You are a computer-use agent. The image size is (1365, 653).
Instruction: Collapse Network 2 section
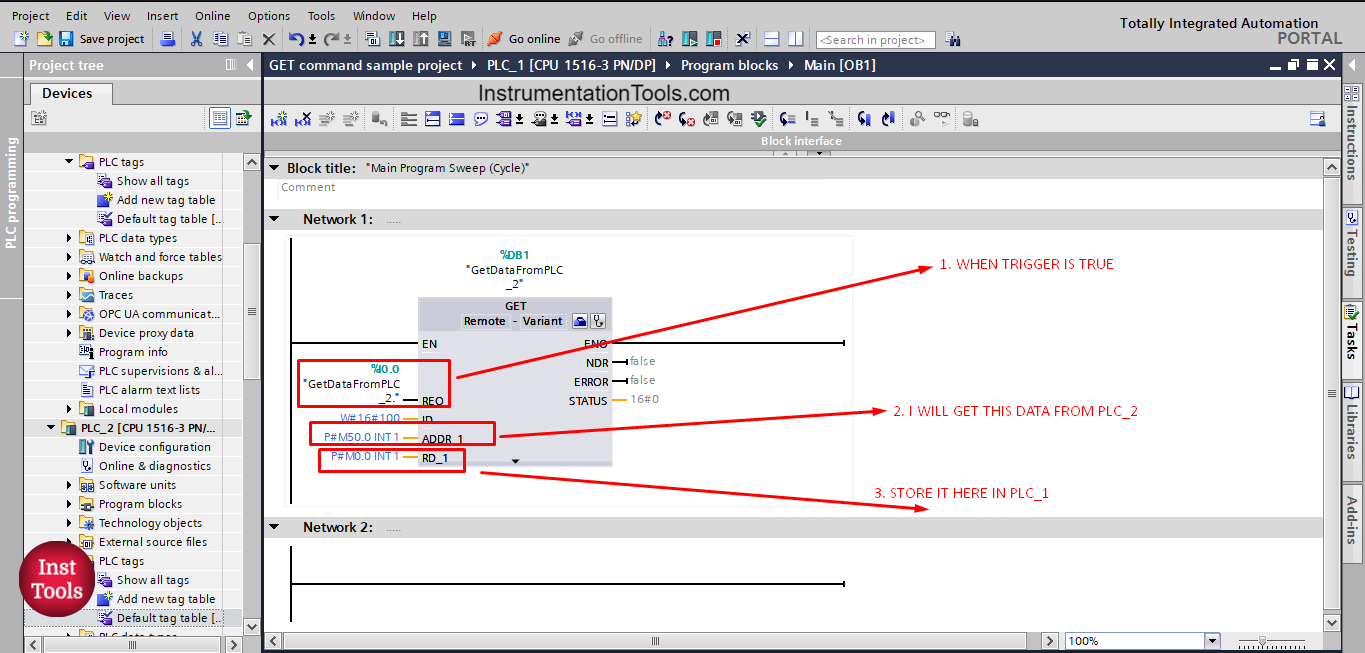pyautogui.click(x=274, y=527)
